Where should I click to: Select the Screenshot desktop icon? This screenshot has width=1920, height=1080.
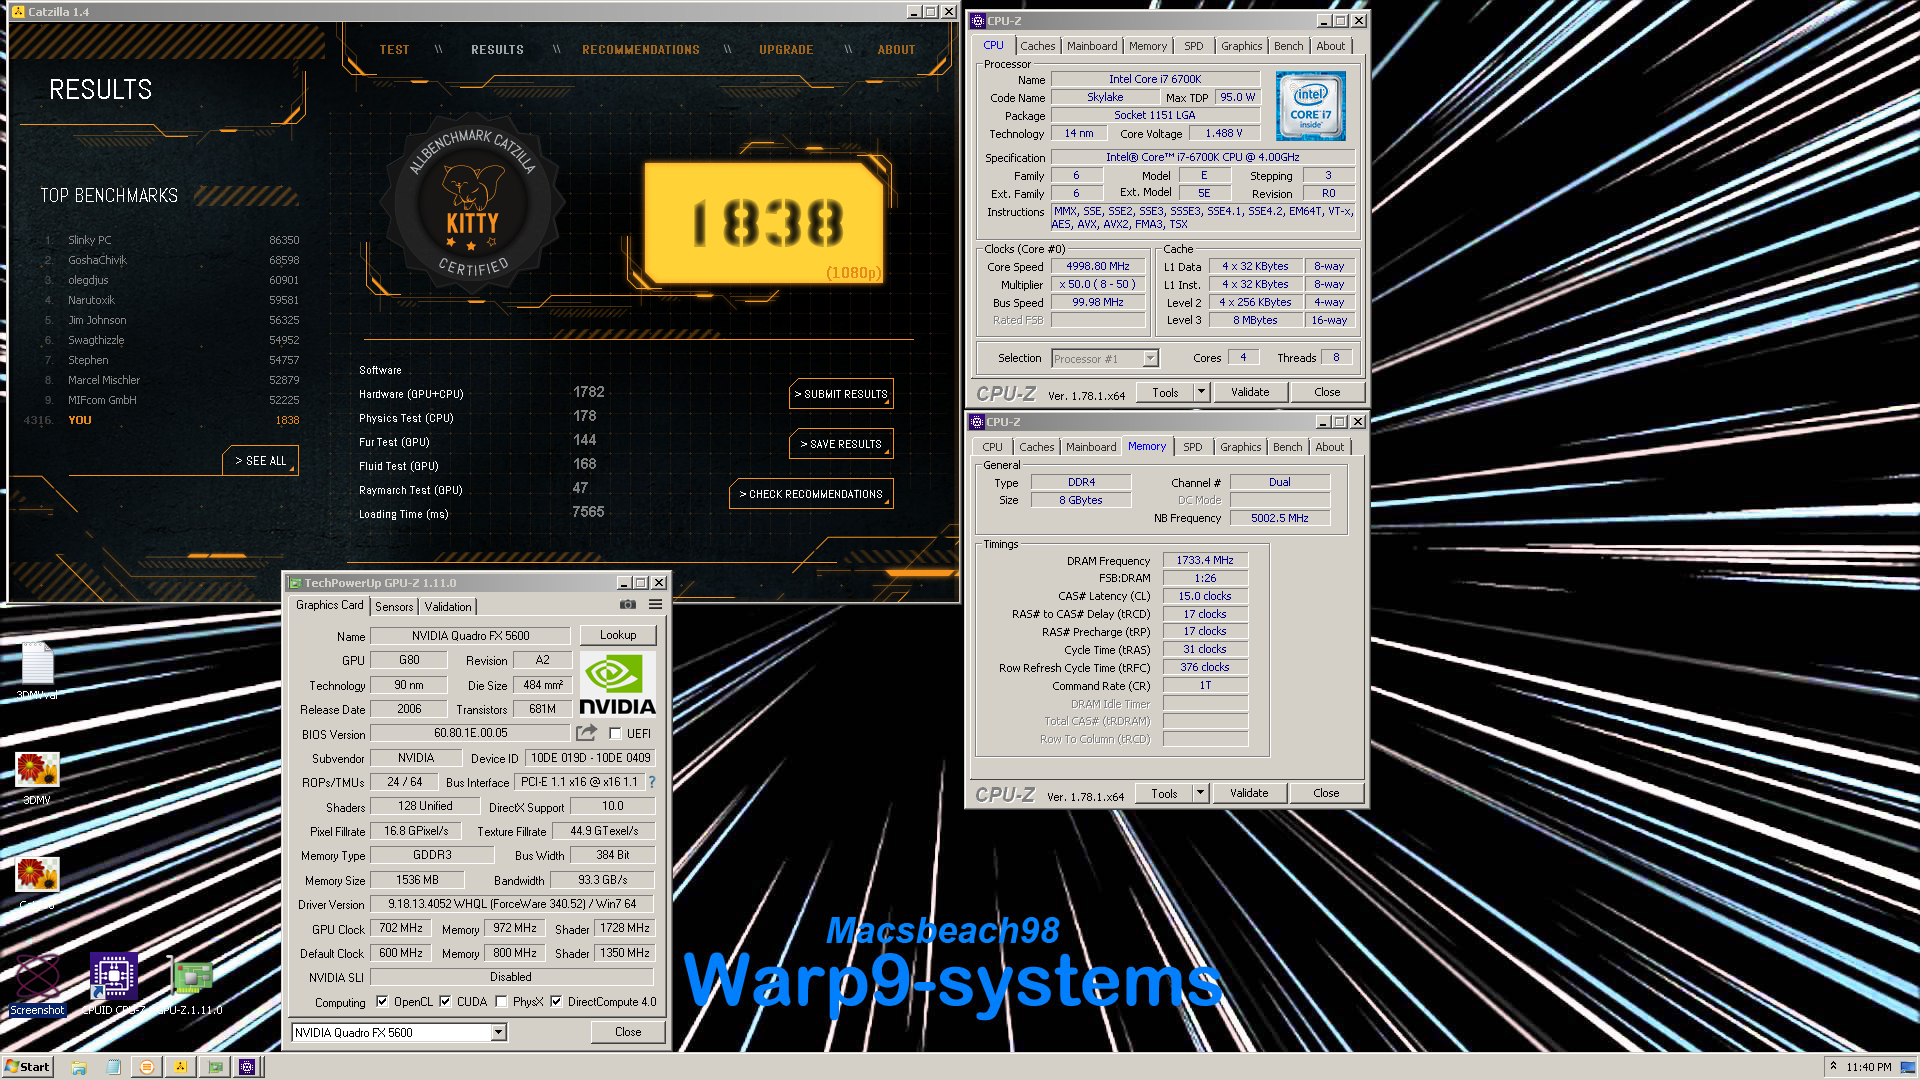[37, 984]
